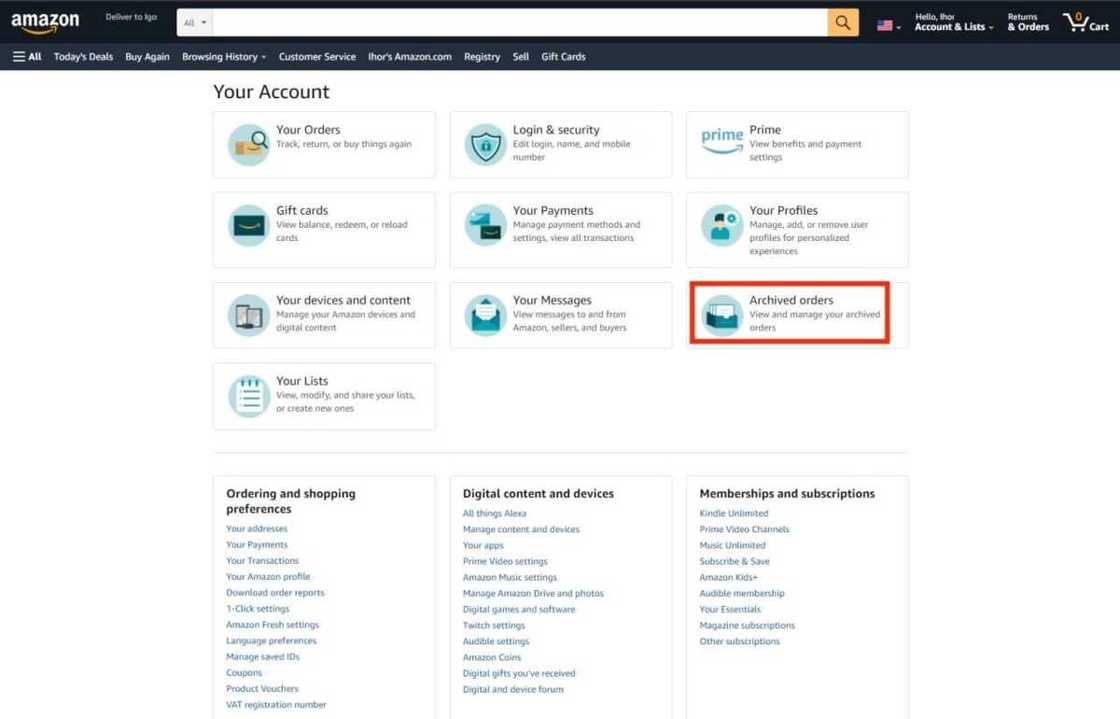Screen dimensions: 1120x719
Task: Open the Your Transactions link
Action: point(262,561)
